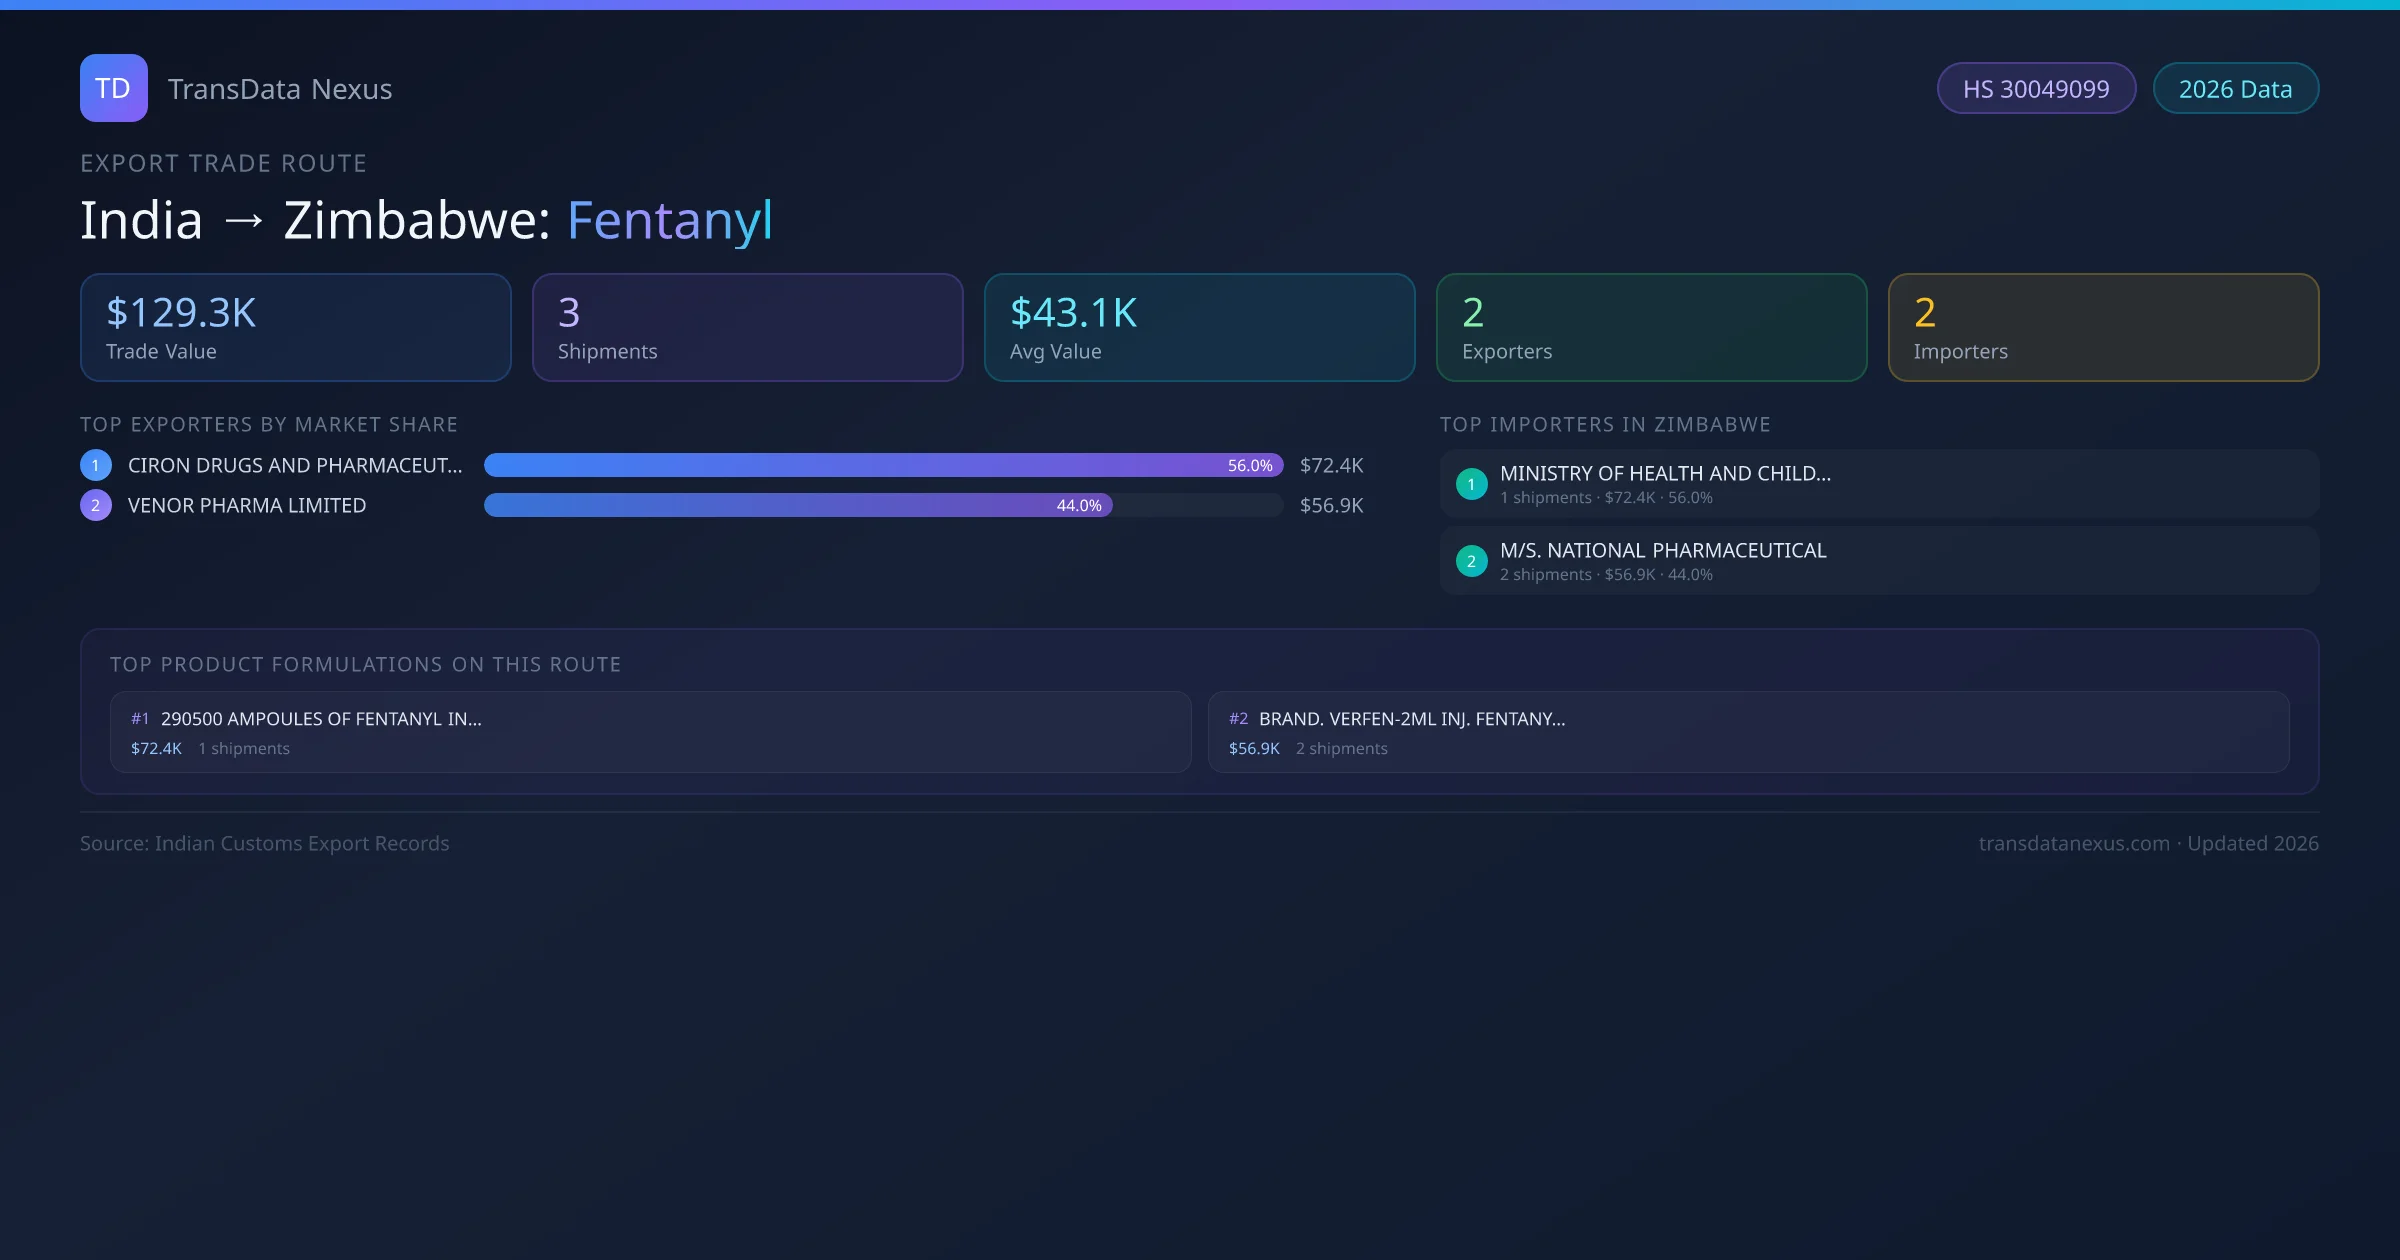The height and width of the screenshot is (1260, 2400).
Task: Click the green rank 2 importer badge
Action: [x=1471, y=561]
